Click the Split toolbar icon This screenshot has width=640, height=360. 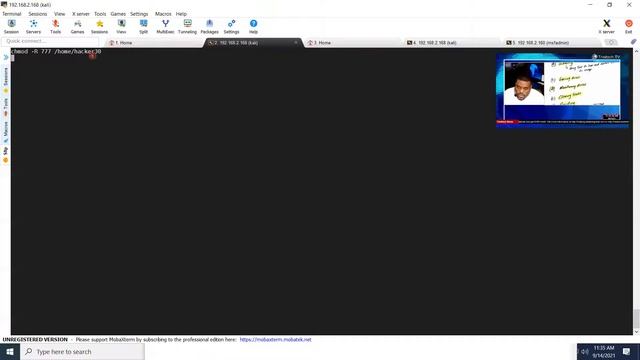[143, 26]
